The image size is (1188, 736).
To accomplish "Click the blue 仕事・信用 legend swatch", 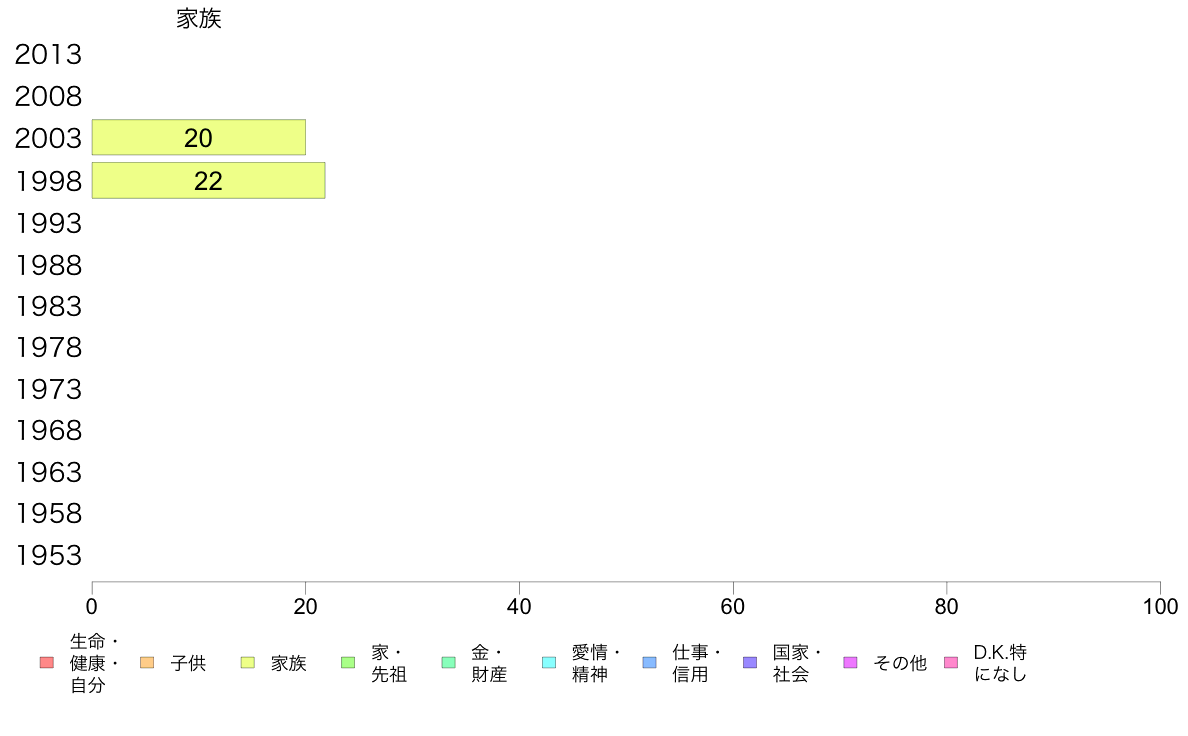I will coord(649,663).
